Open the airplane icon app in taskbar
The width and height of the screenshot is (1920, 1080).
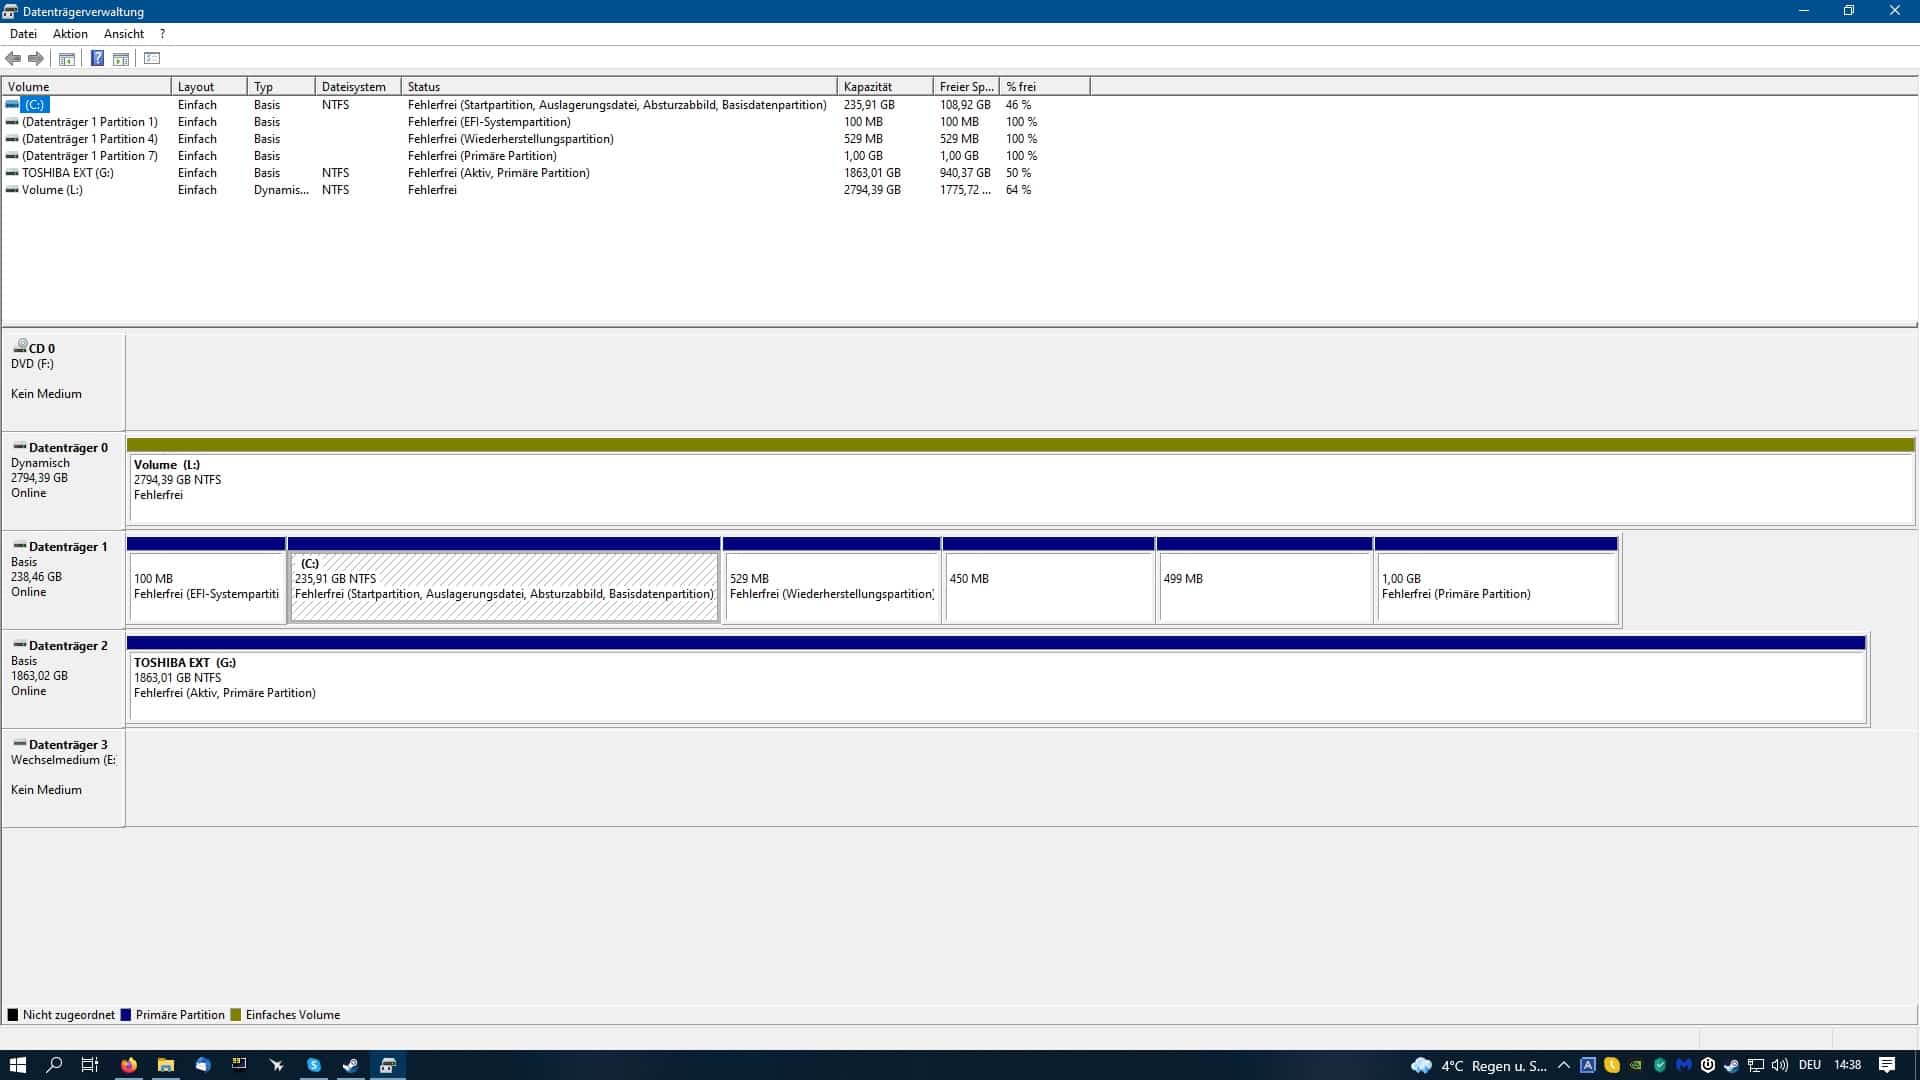click(x=277, y=1065)
